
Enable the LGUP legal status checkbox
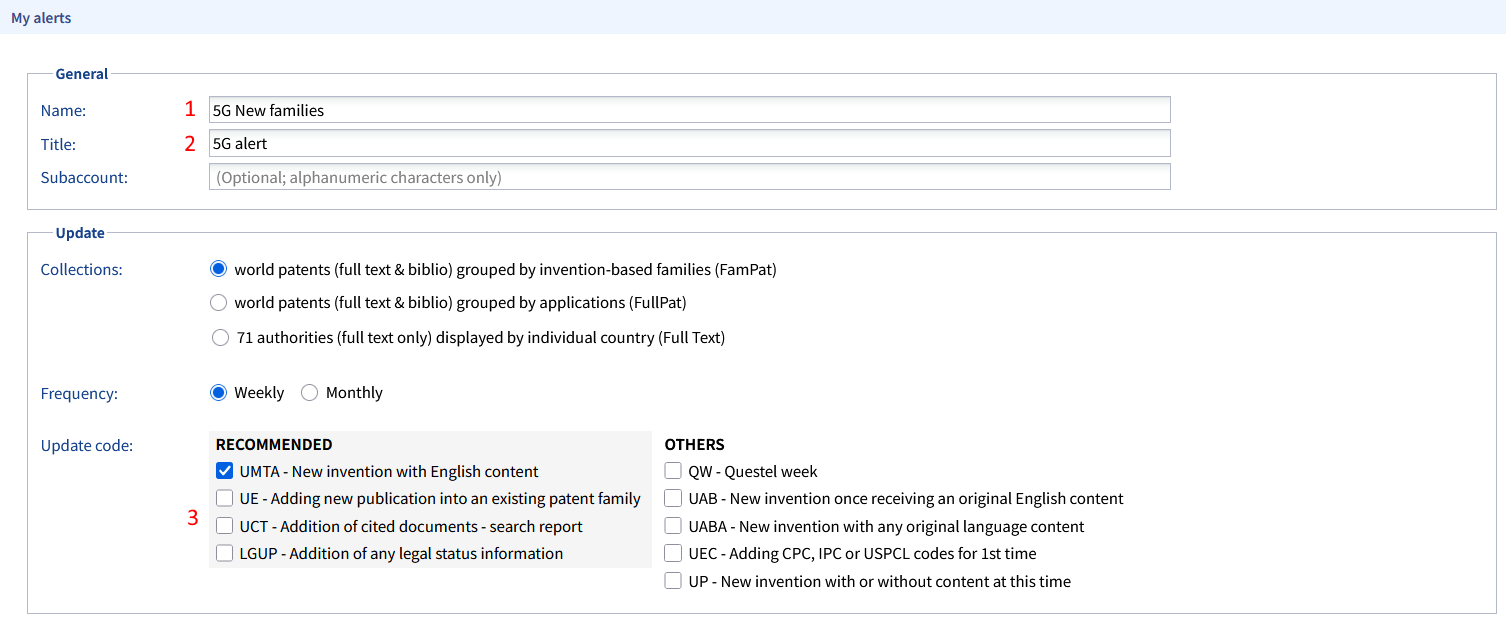point(225,554)
